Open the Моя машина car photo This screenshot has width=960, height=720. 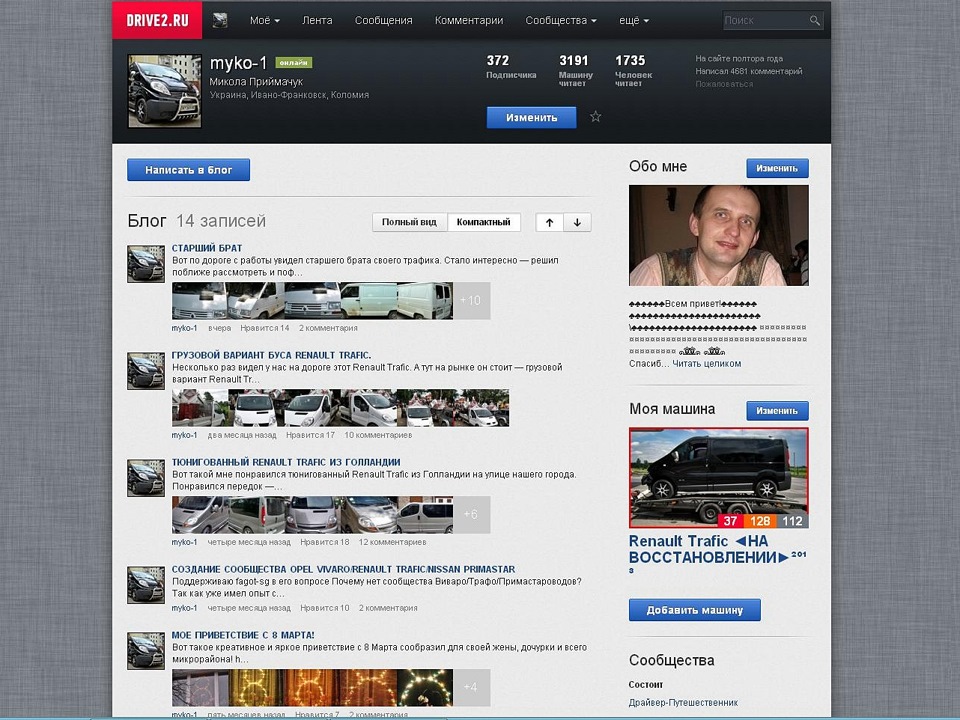pos(719,478)
